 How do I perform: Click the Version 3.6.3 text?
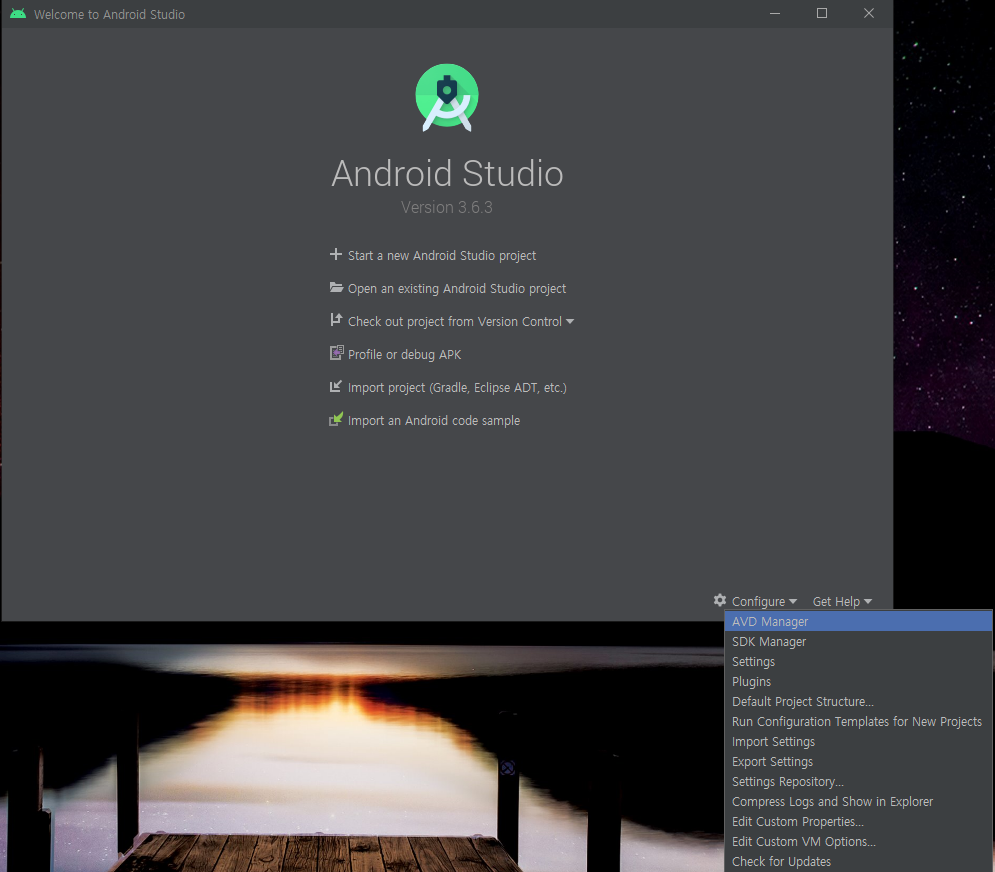coord(447,208)
